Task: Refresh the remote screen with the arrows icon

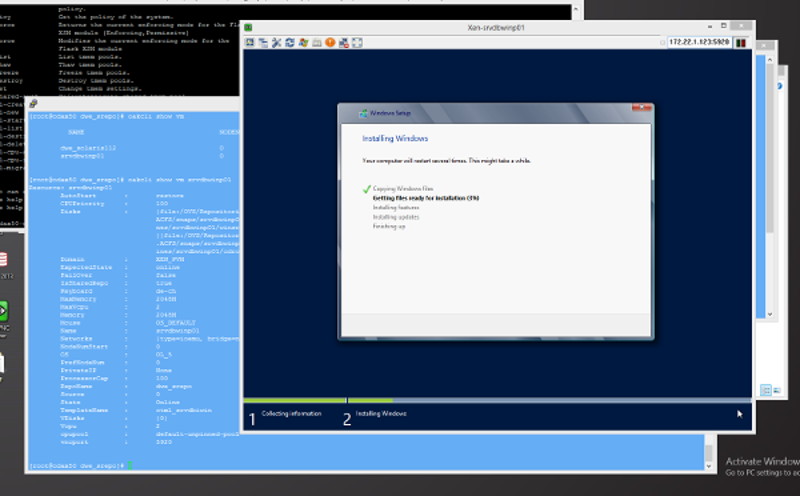Action: [290, 43]
